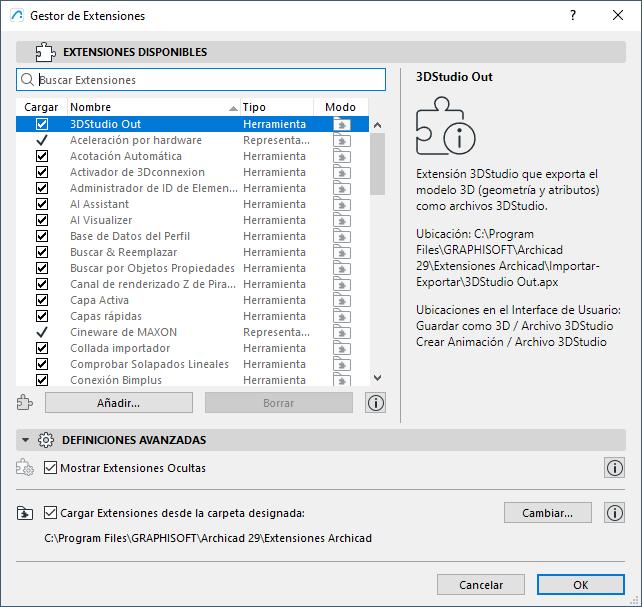Toggle the load checkbox for Activador de 3Dconnexion
This screenshot has width=642, height=607.
(42, 172)
